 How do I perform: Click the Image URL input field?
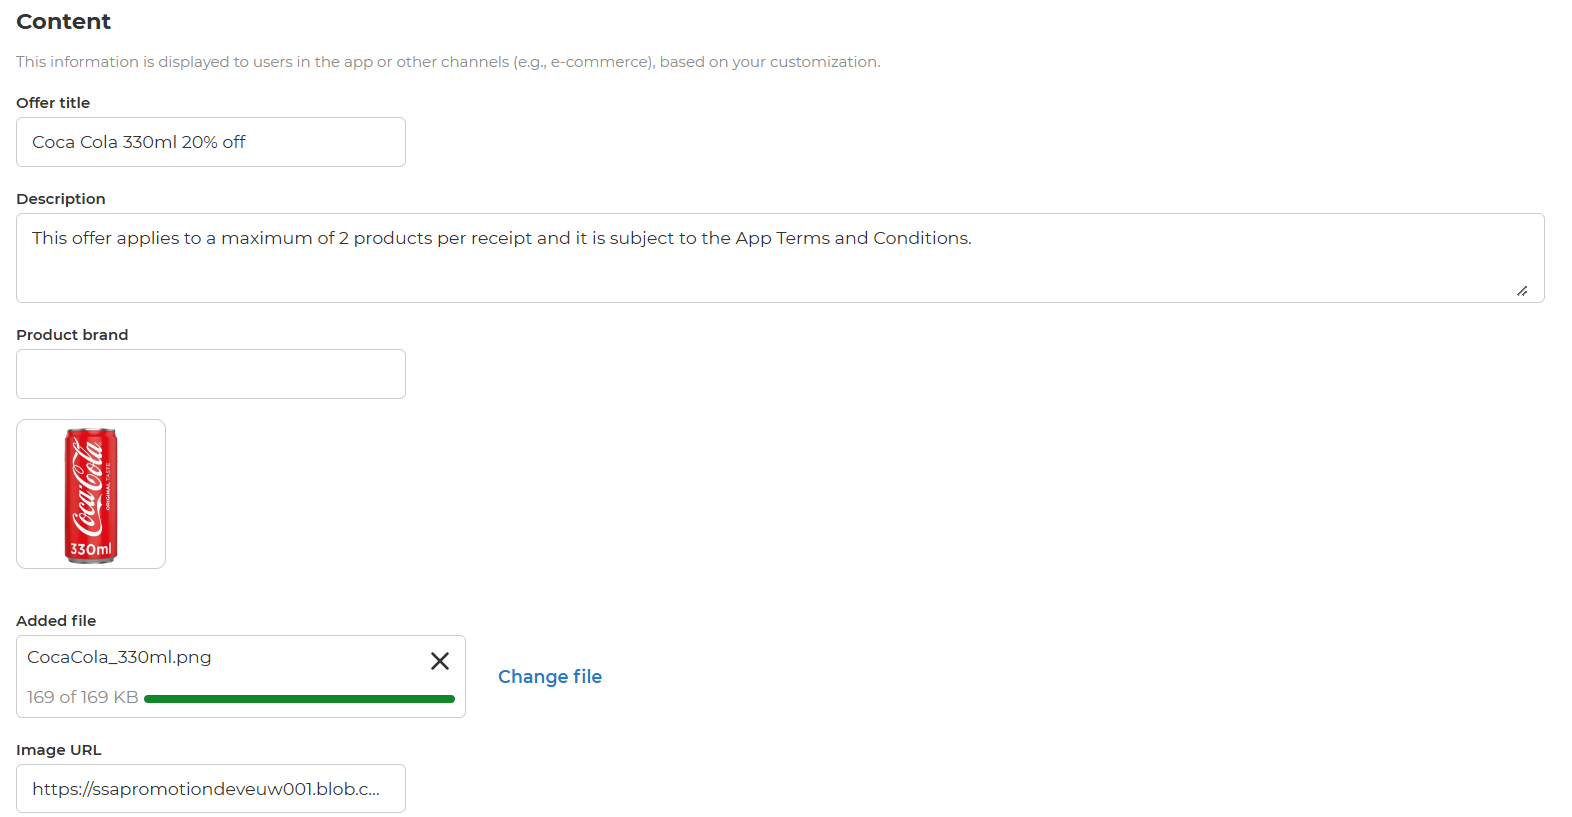click(211, 789)
